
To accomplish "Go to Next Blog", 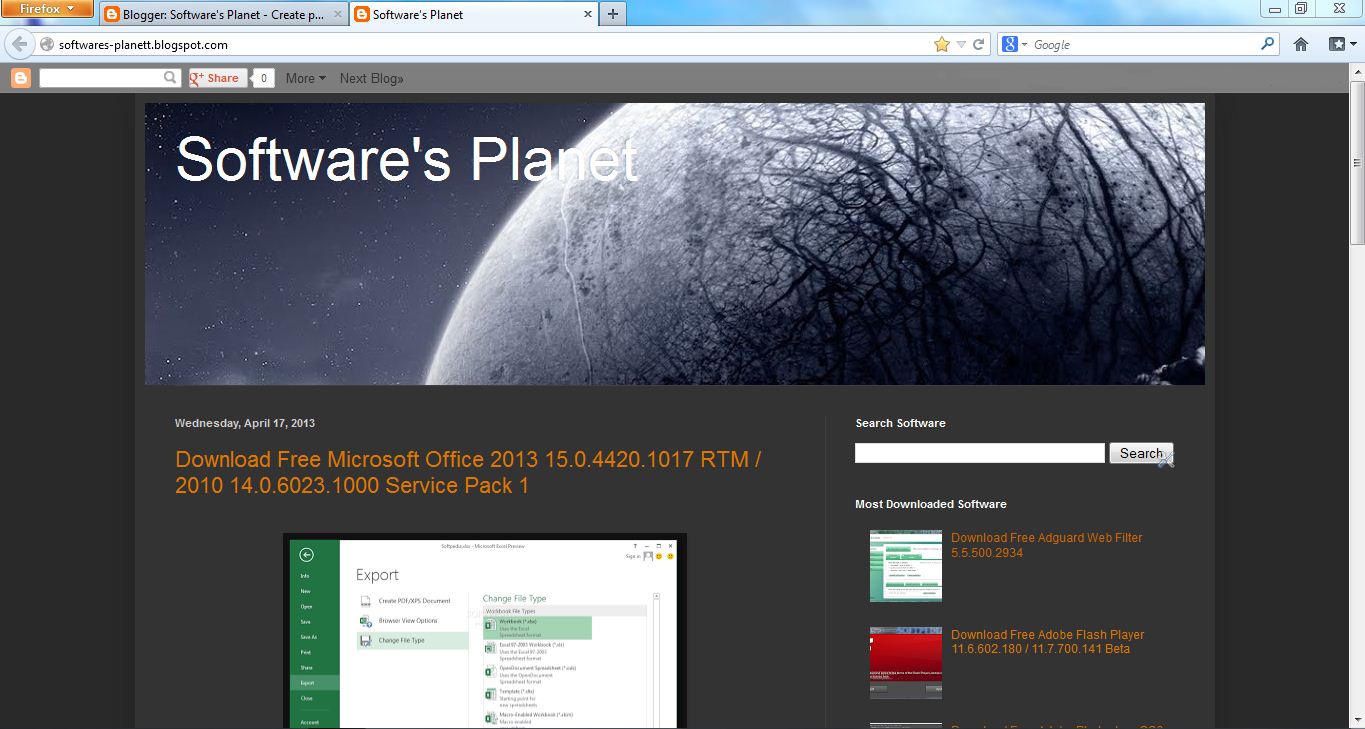I will [x=371, y=78].
